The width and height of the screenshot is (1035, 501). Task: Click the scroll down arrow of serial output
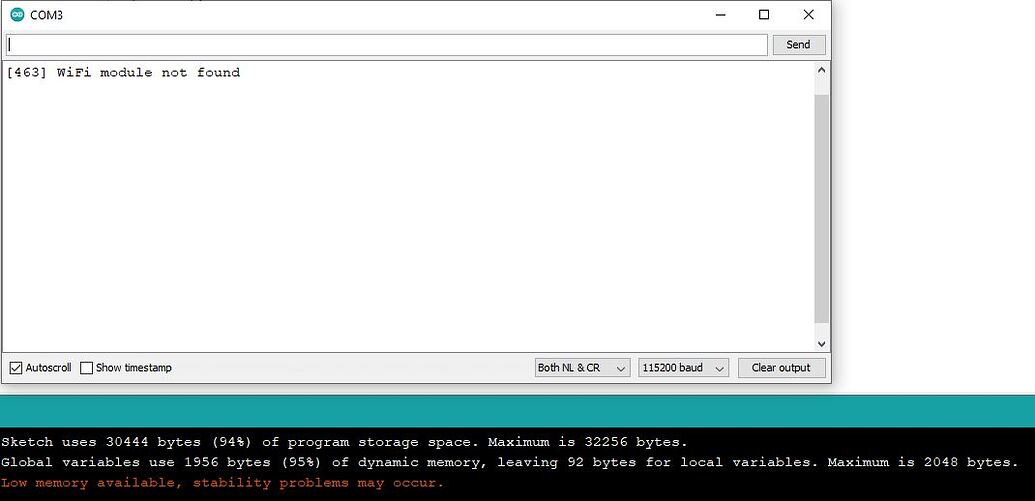pos(821,343)
